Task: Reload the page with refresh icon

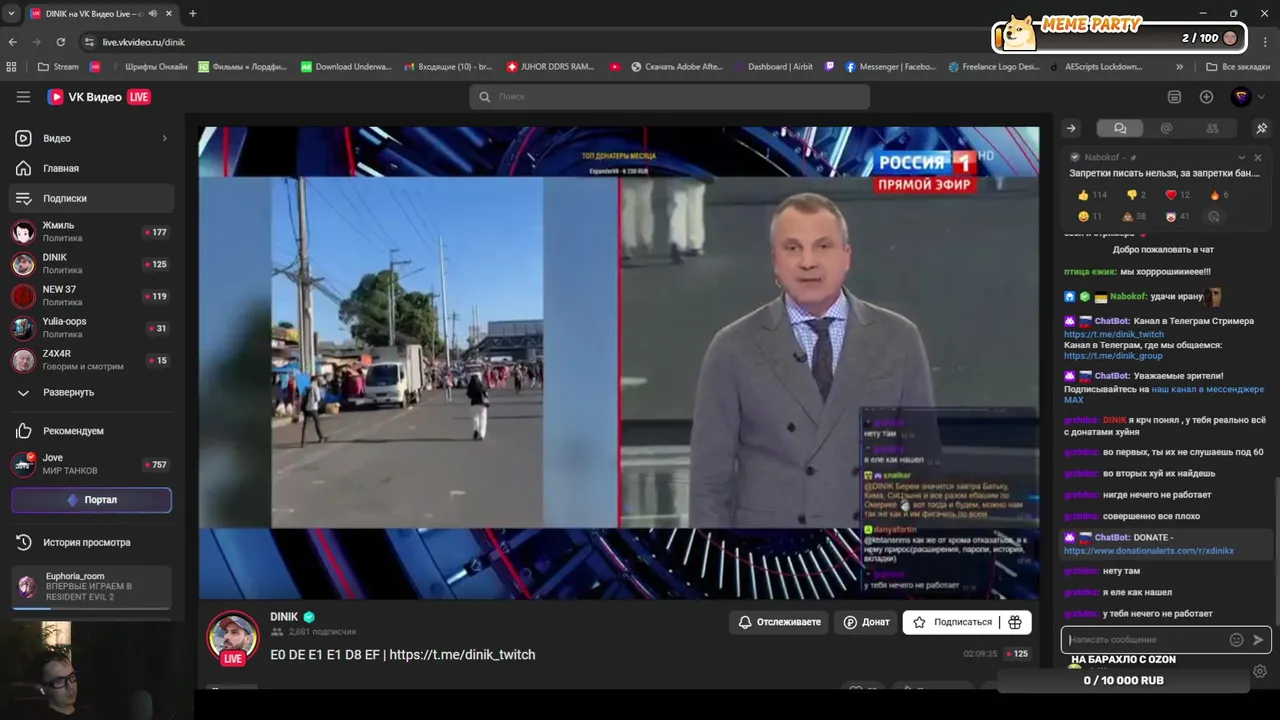Action: click(61, 42)
